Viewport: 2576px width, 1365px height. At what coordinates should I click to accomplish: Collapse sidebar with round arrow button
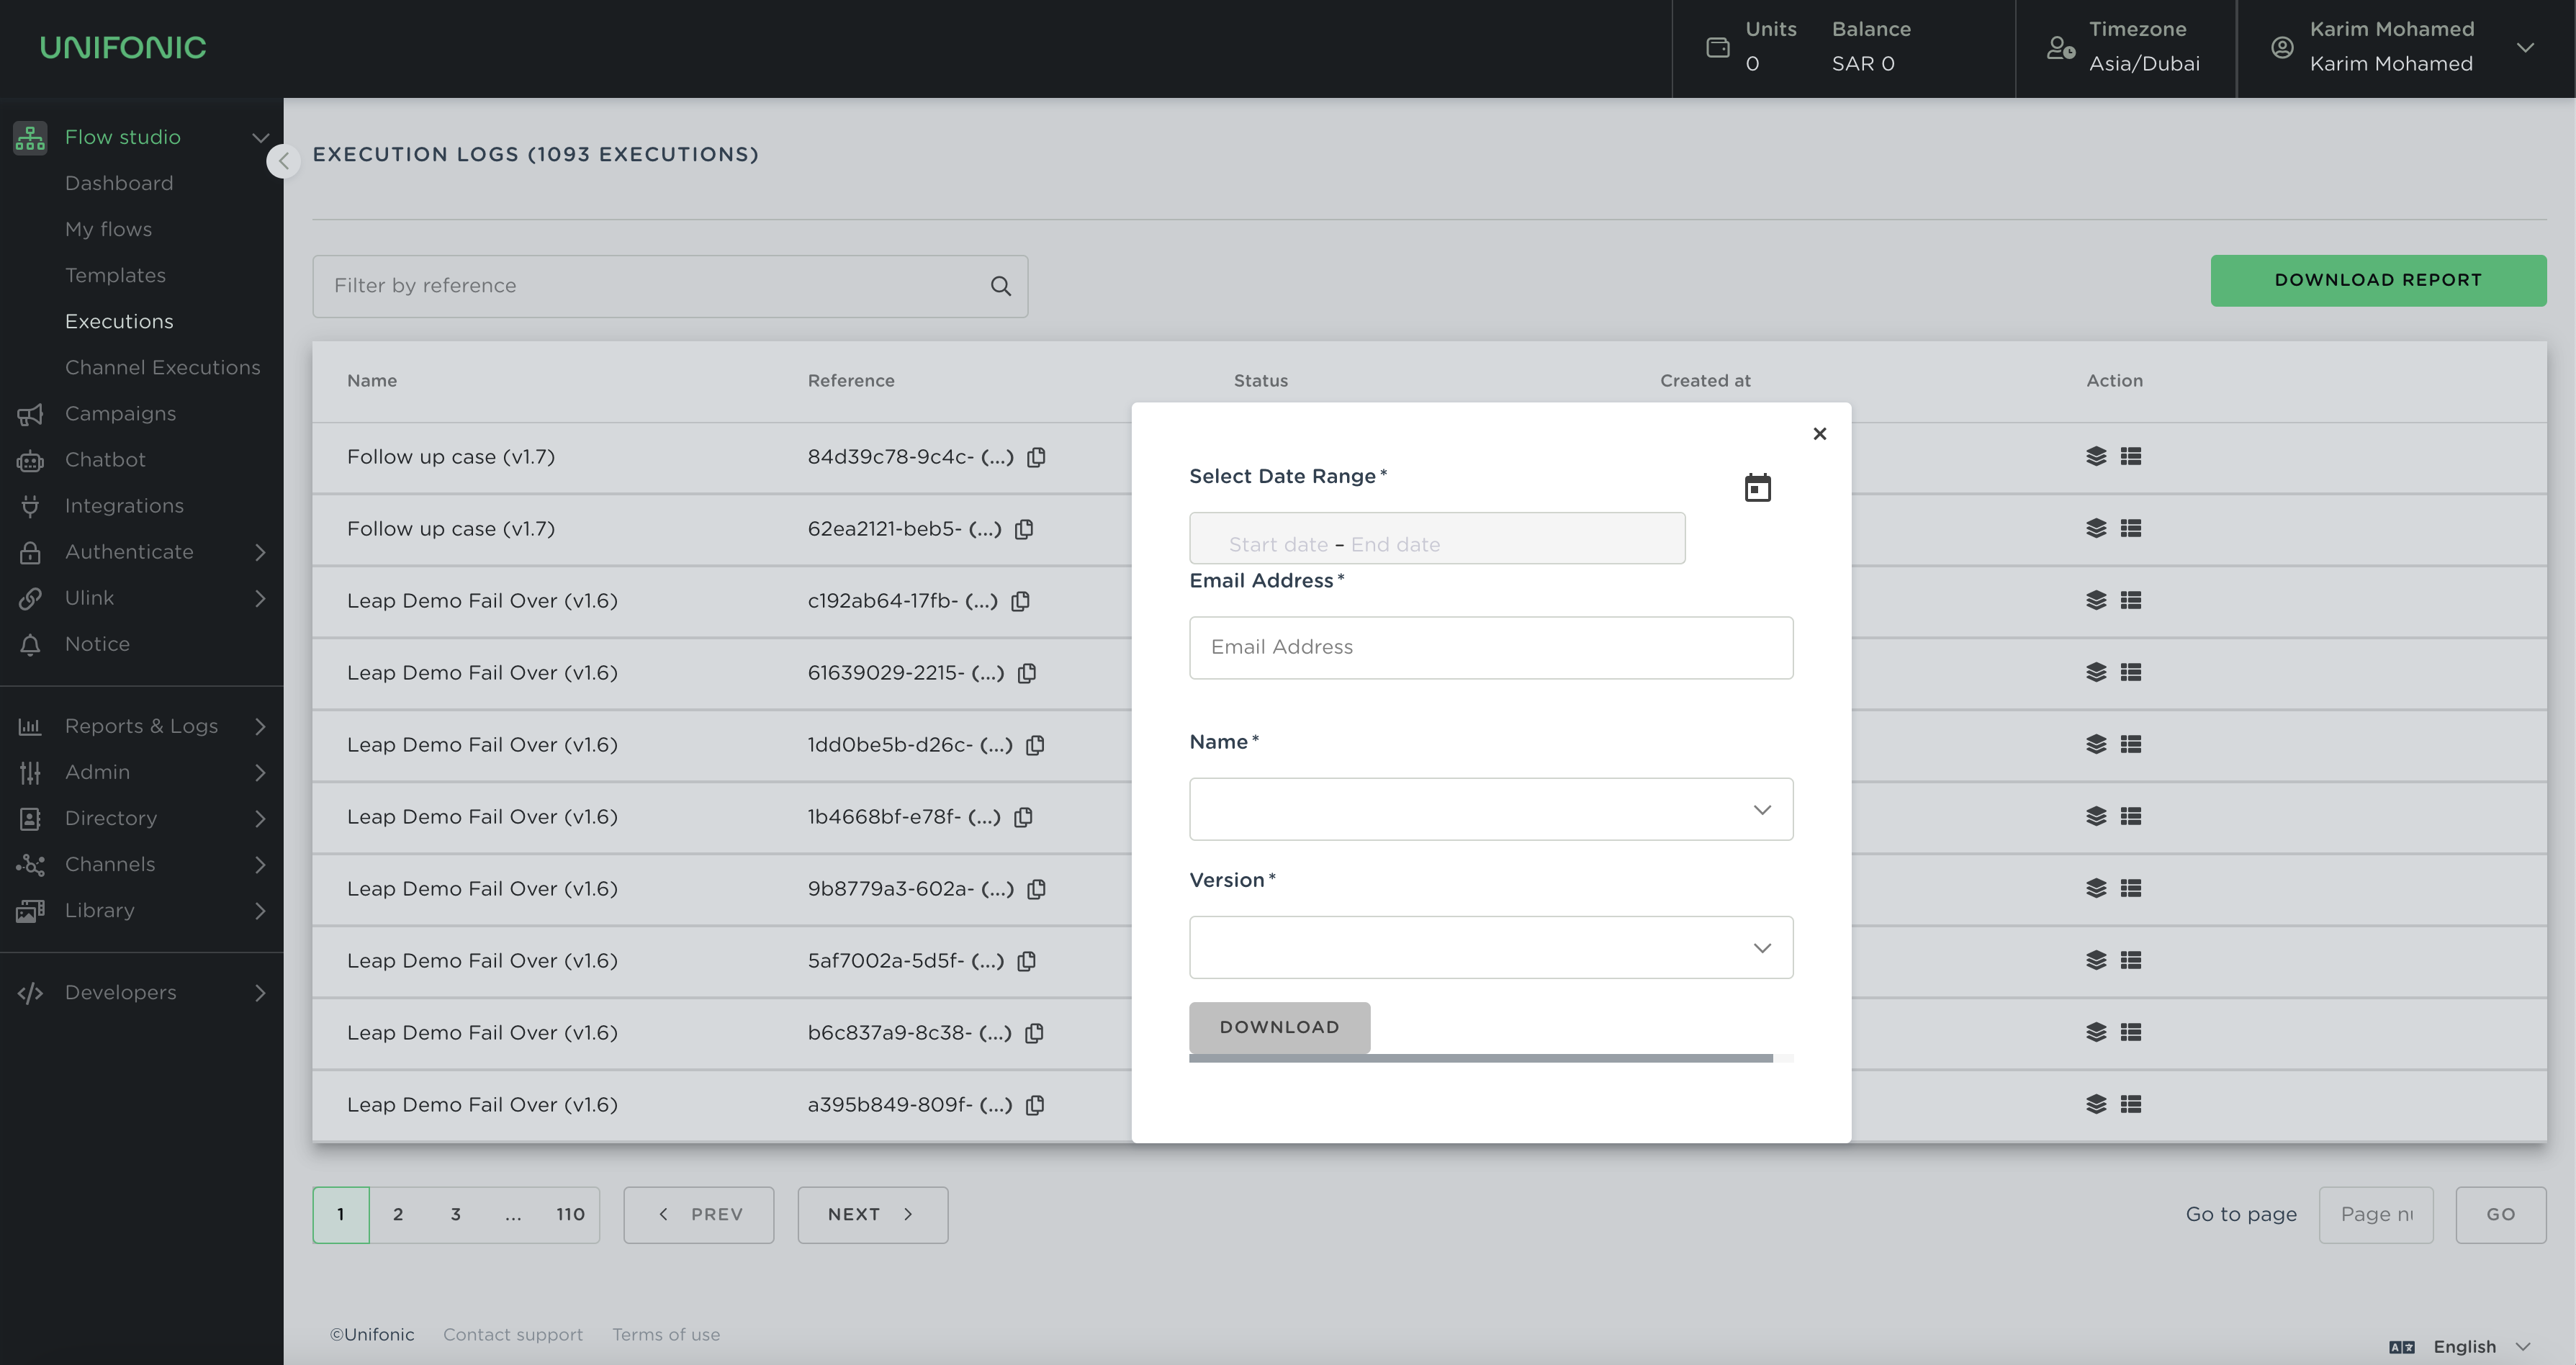(283, 161)
